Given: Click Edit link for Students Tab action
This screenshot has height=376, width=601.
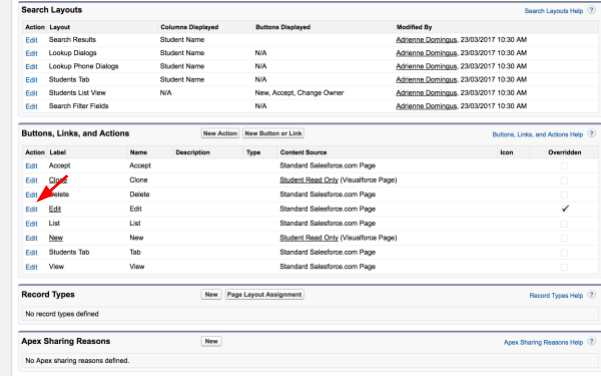Looking at the screenshot, I should pyautogui.click(x=31, y=253).
